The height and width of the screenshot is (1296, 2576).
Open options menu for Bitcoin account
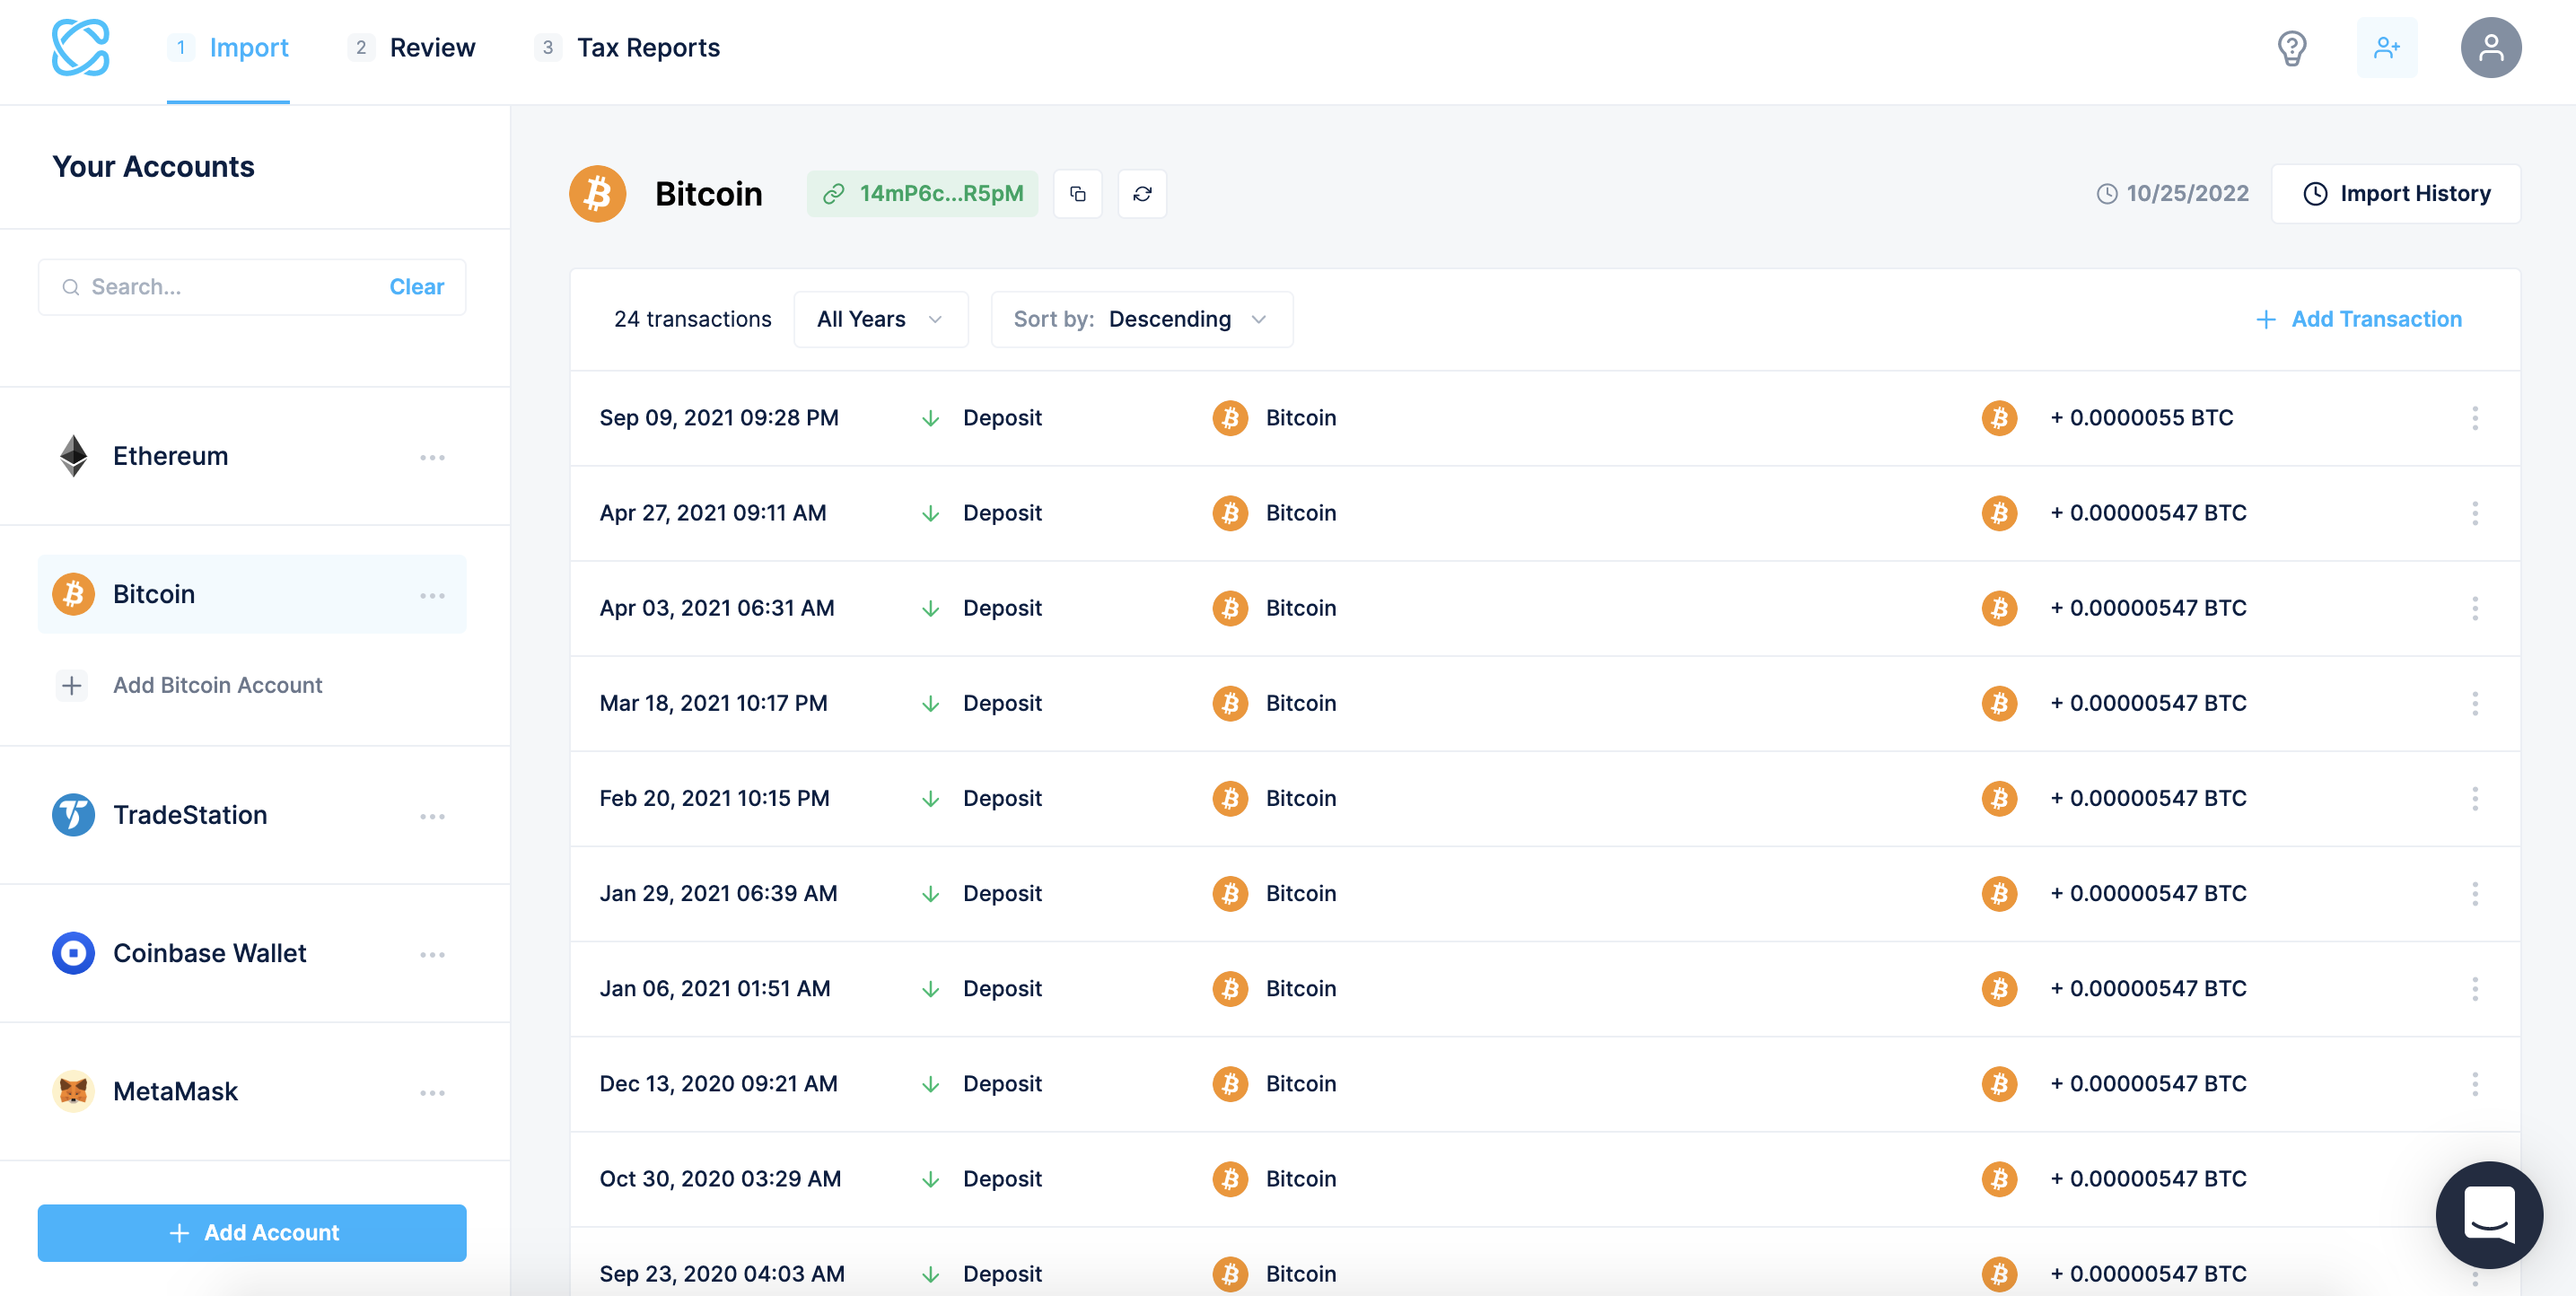(x=433, y=594)
